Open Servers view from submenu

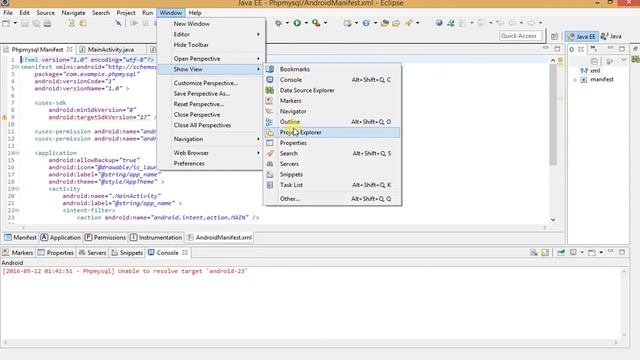pyautogui.click(x=332, y=164)
